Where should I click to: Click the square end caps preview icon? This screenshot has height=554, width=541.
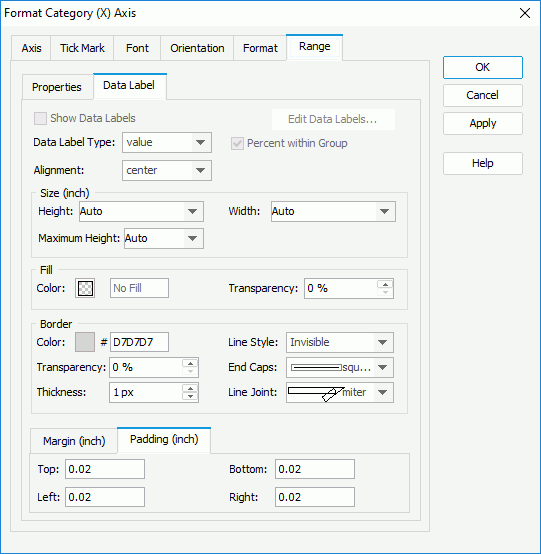(316, 367)
